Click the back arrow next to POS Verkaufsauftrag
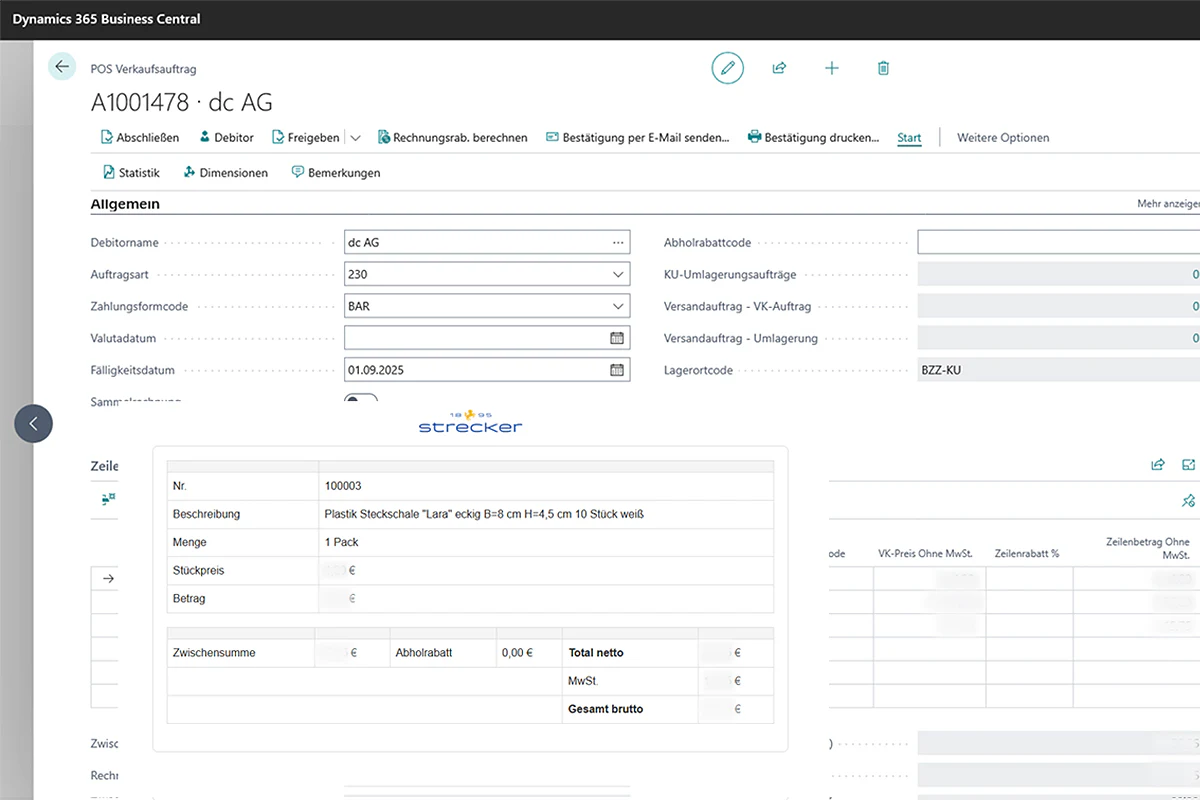The width and height of the screenshot is (1200, 800). (62, 67)
